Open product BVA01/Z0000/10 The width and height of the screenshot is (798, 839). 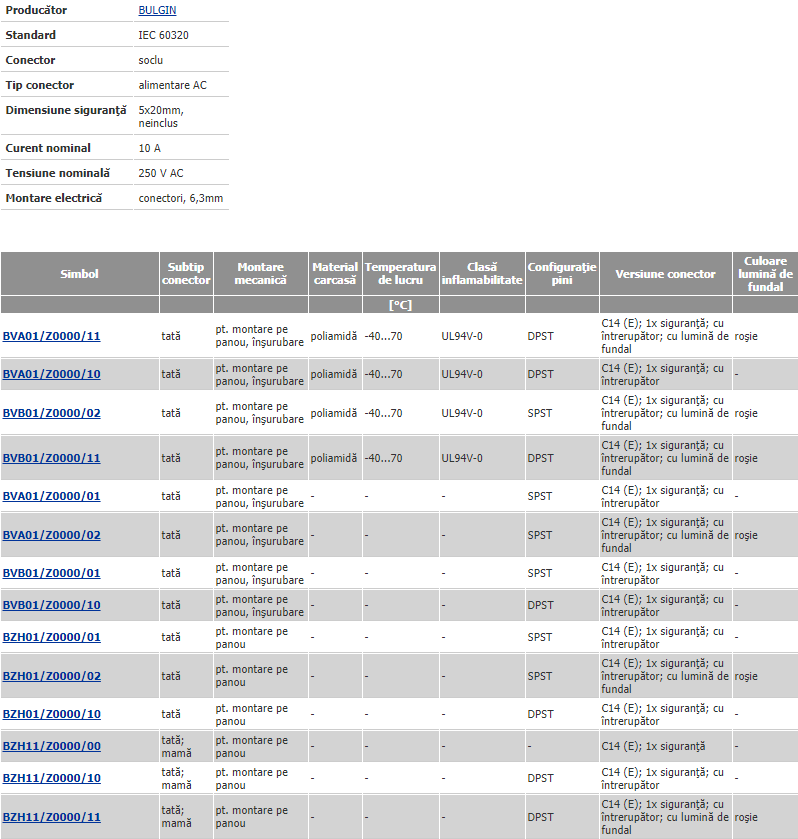51,374
